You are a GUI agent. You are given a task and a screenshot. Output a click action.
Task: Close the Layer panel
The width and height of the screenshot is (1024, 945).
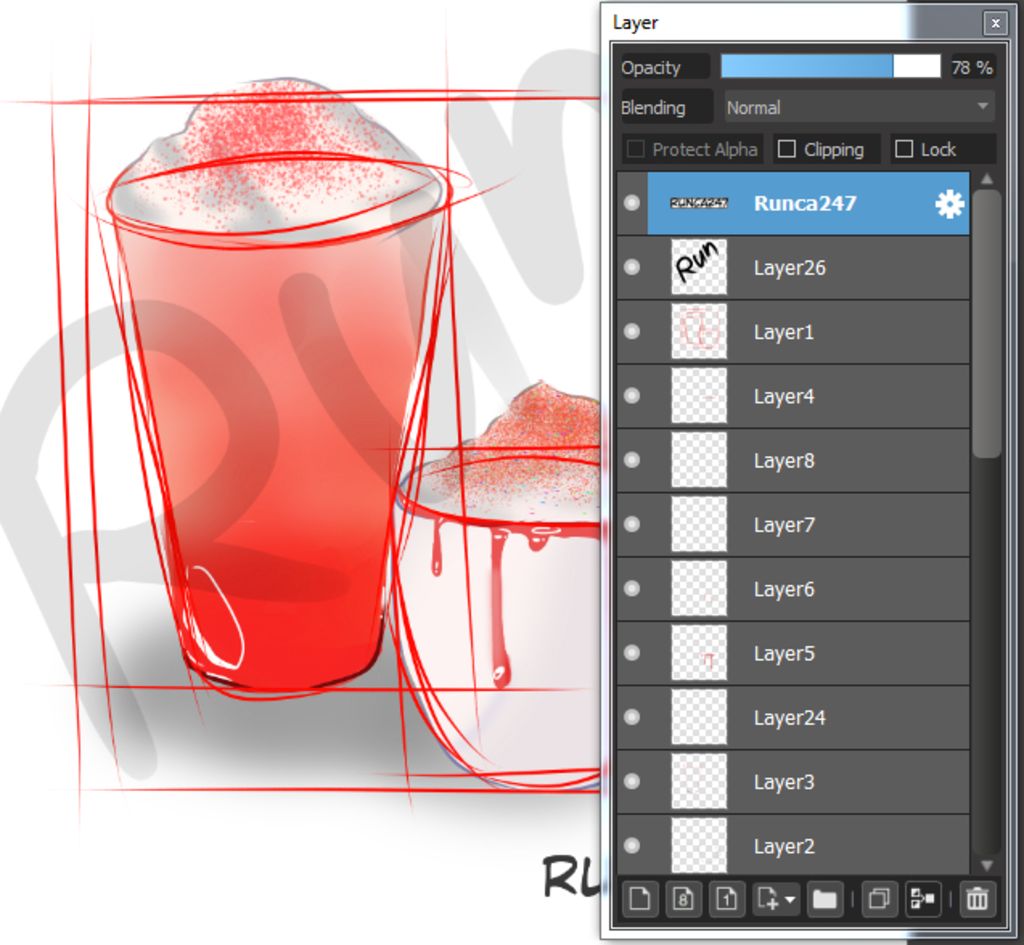995,24
